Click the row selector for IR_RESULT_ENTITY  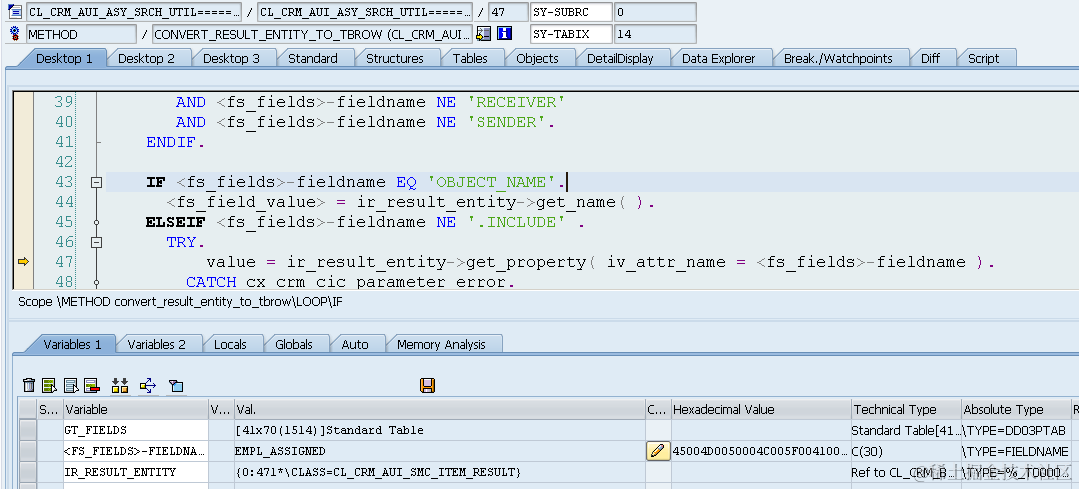(28, 472)
